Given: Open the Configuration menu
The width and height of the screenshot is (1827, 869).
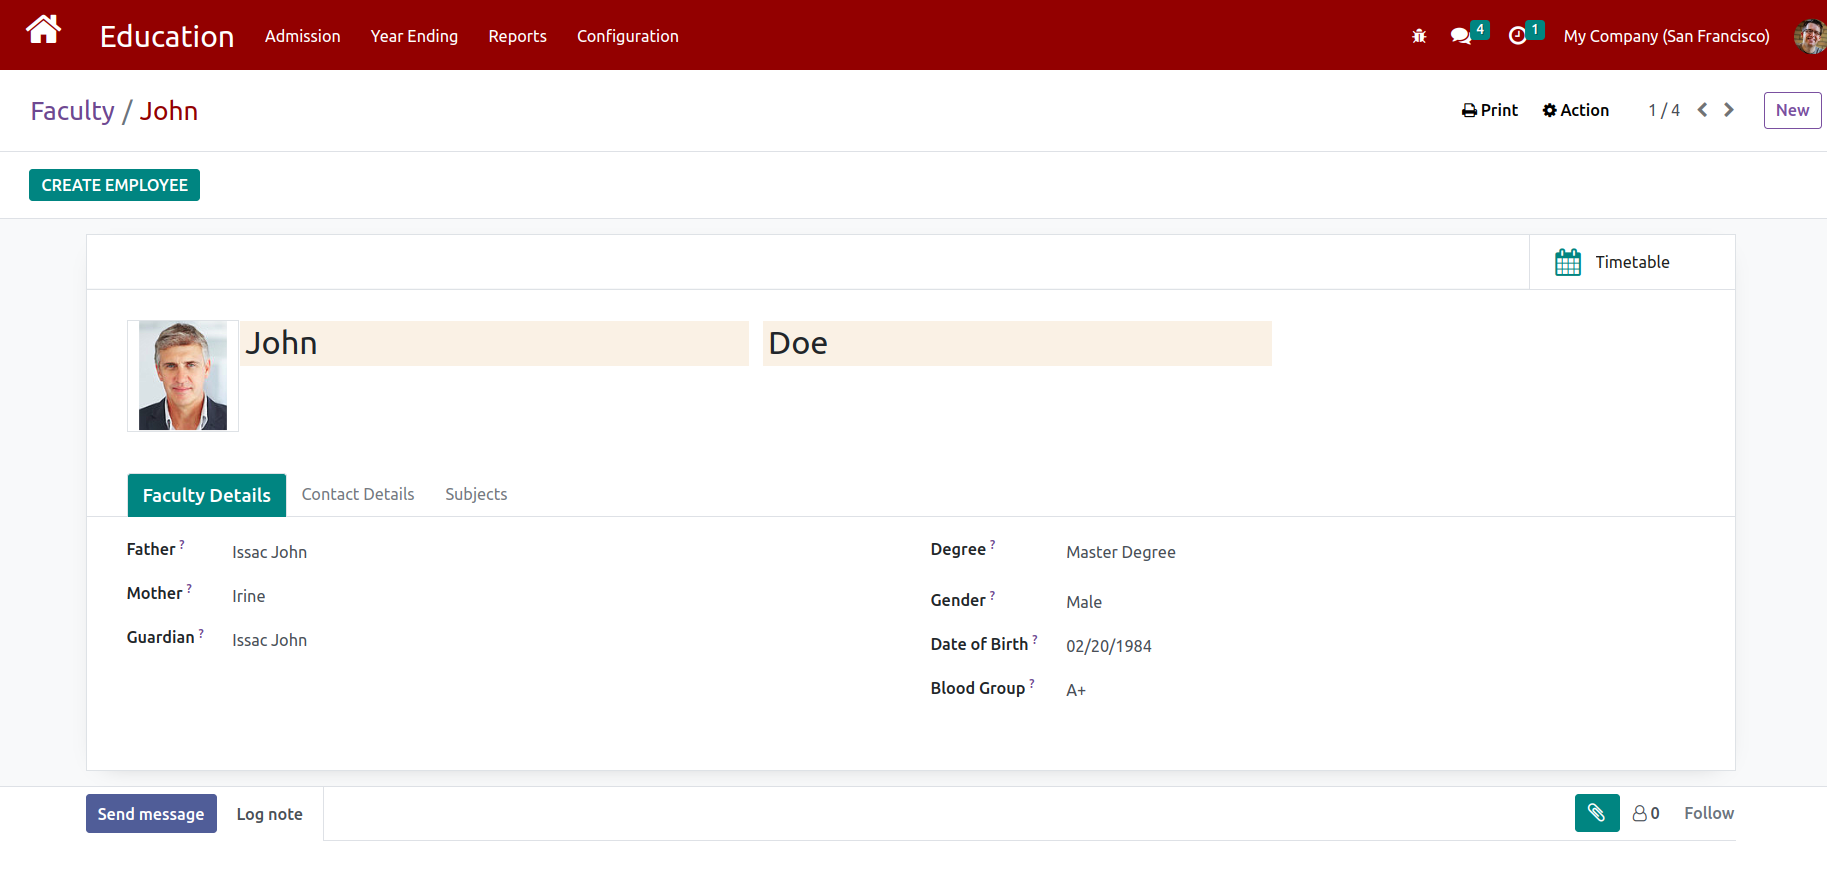Looking at the screenshot, I should point(627,36).
